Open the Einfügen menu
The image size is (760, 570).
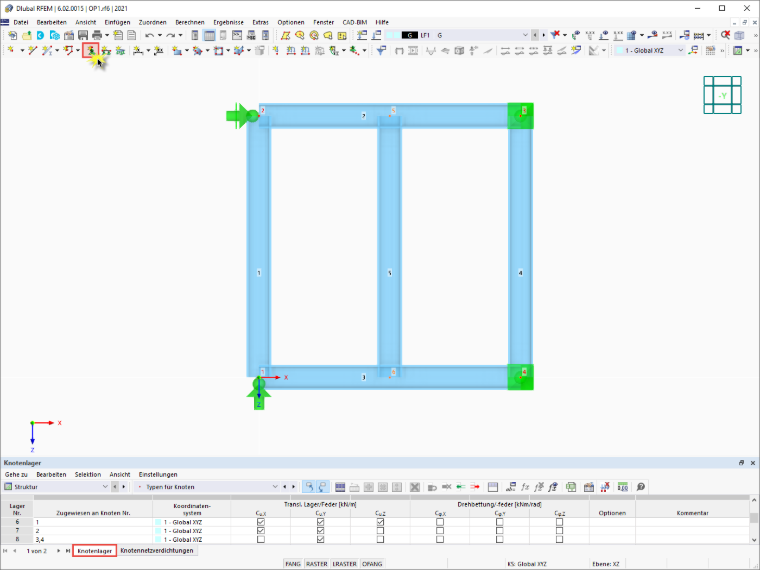pyautogui.click(x=117, y=22)
